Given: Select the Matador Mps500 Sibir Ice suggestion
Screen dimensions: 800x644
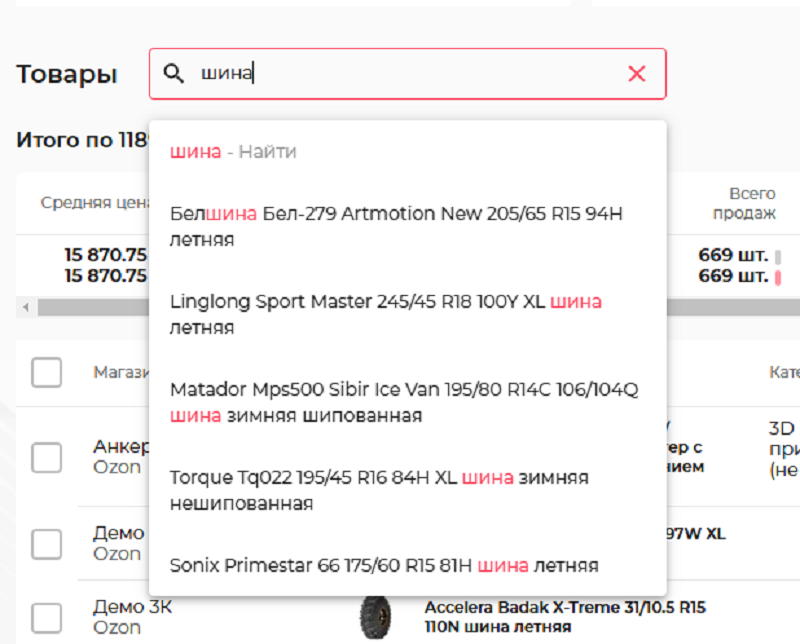Looking at the screenshot, I should 403,402.
